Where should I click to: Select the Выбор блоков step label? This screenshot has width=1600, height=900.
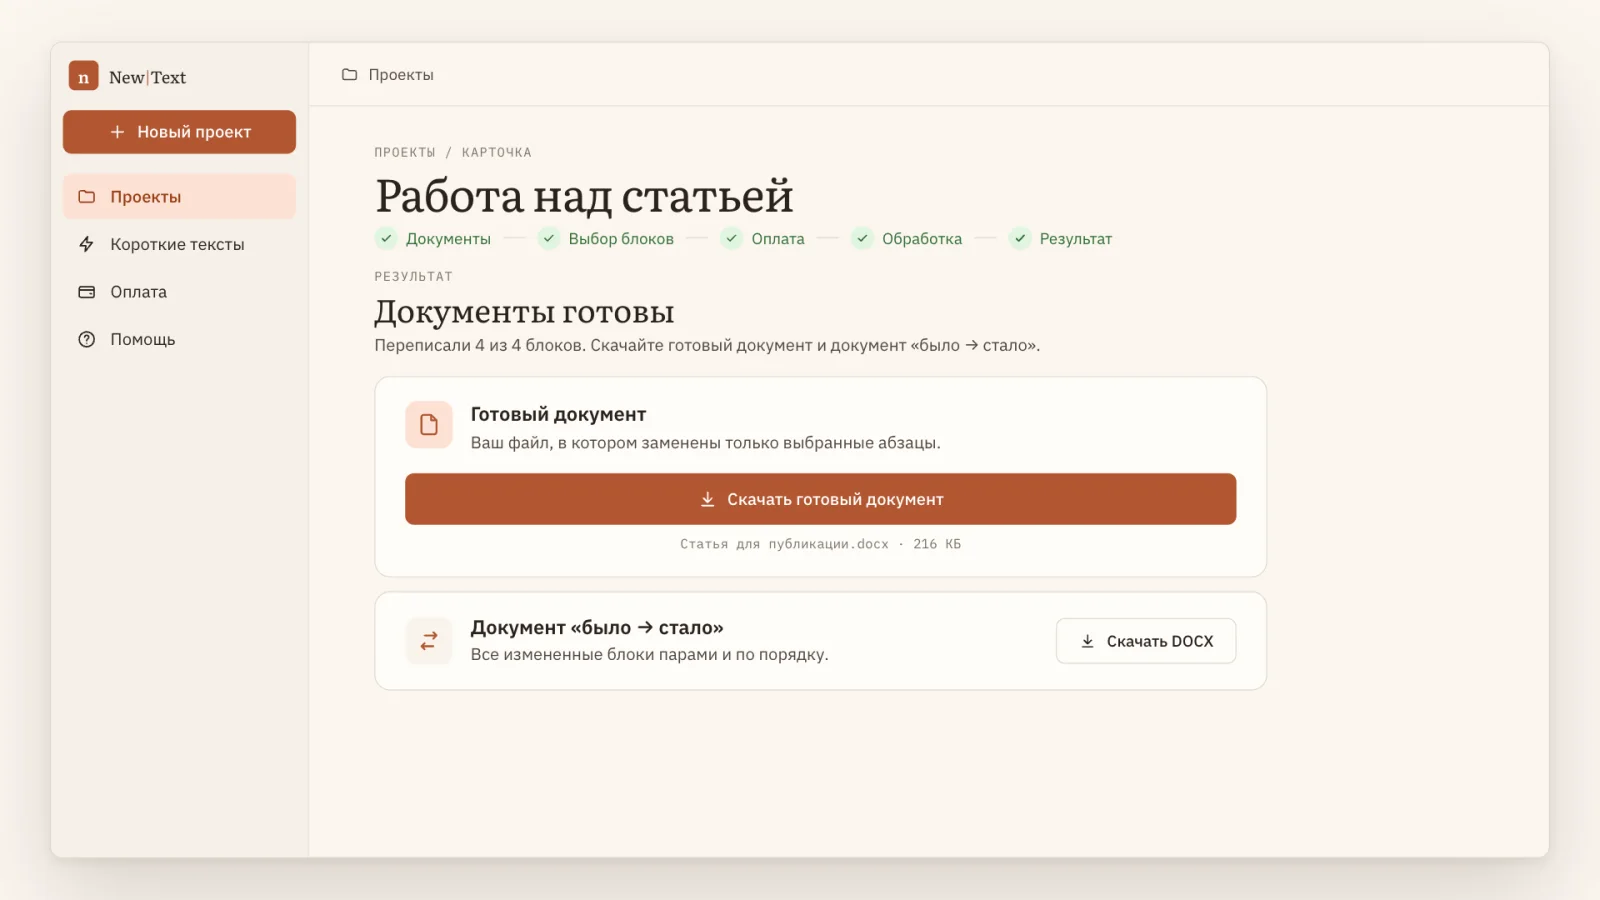click(621, 239)
